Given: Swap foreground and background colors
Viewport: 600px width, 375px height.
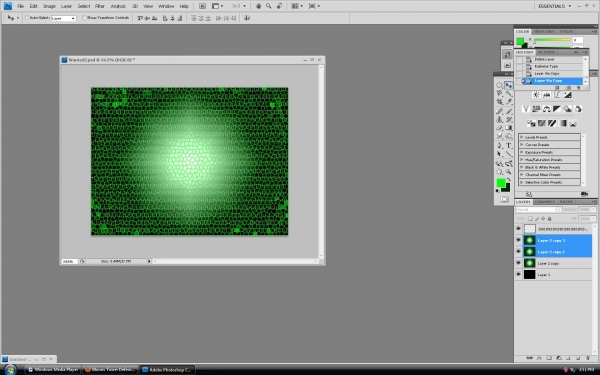Looking at the screenshot, I should click(509, 179).
